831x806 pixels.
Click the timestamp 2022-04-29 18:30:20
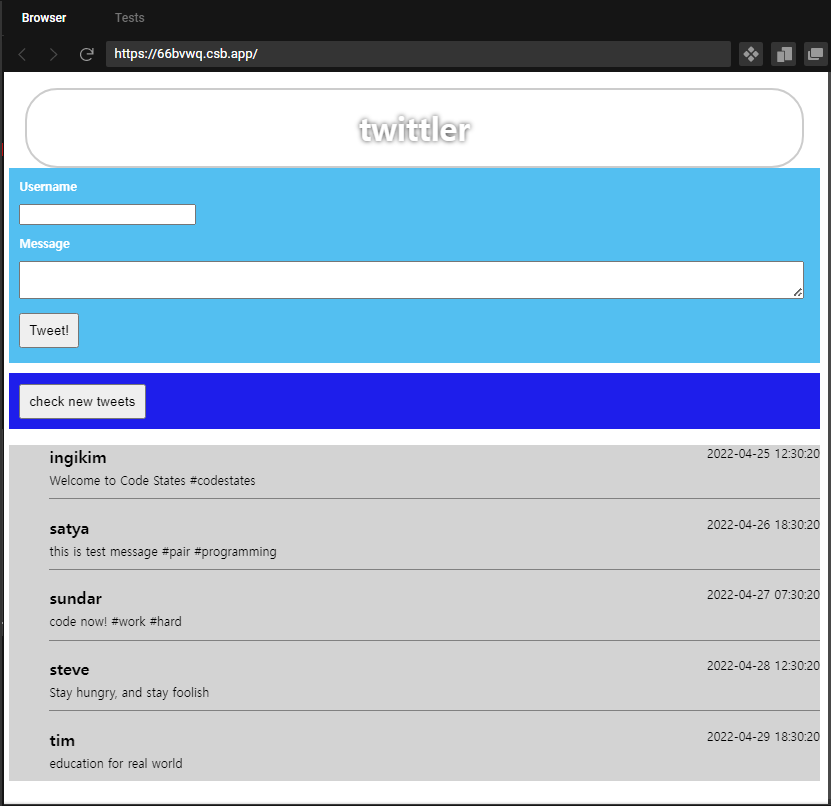(763, 737)
